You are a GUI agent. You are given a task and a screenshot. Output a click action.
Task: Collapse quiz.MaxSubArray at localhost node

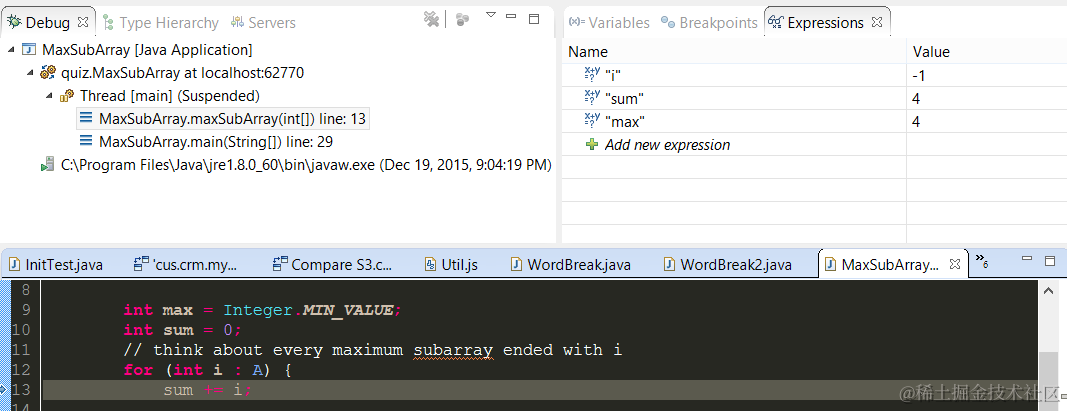pyautogui.click(x=30, y=73)
